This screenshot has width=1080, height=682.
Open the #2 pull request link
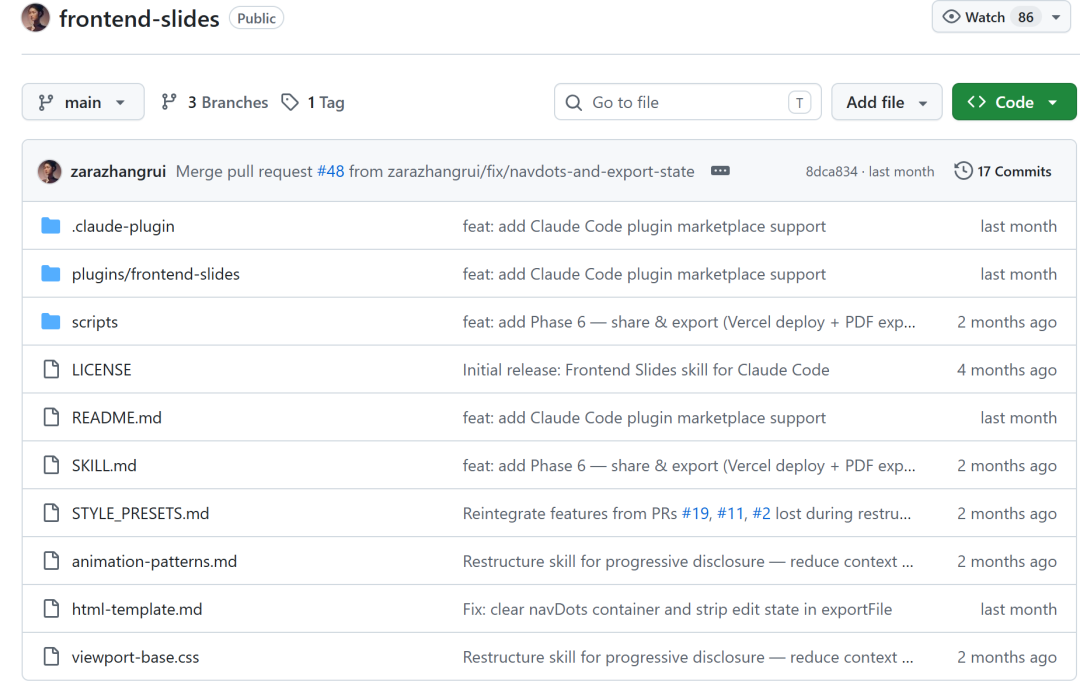pyautogui.click(x=761, y=513)
